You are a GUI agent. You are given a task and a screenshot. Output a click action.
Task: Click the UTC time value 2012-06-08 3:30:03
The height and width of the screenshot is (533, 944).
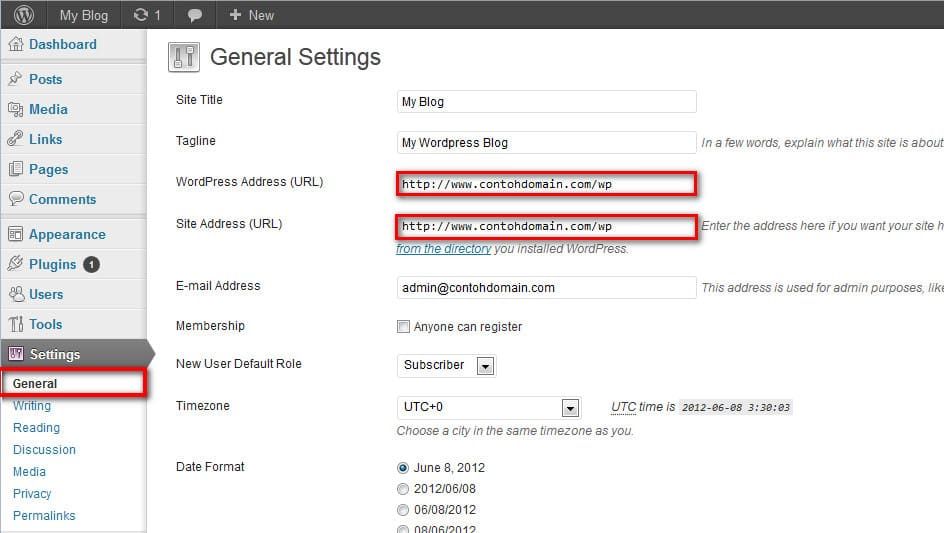point(735,408)
